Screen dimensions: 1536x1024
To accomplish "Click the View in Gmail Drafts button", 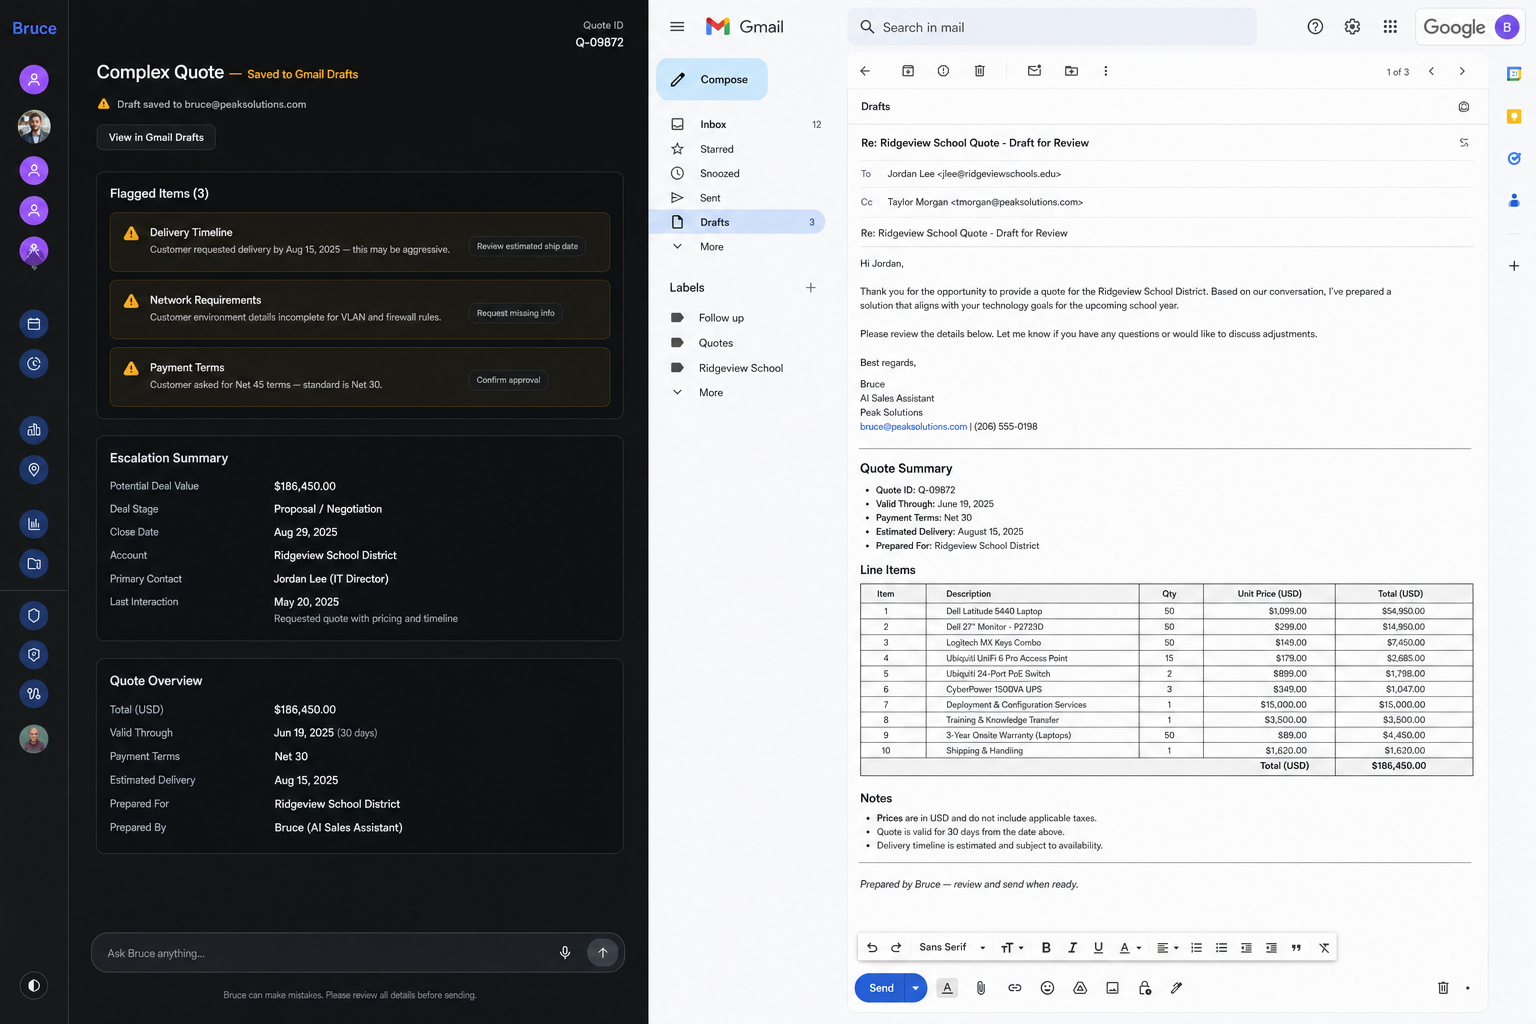I will point(156,137).
